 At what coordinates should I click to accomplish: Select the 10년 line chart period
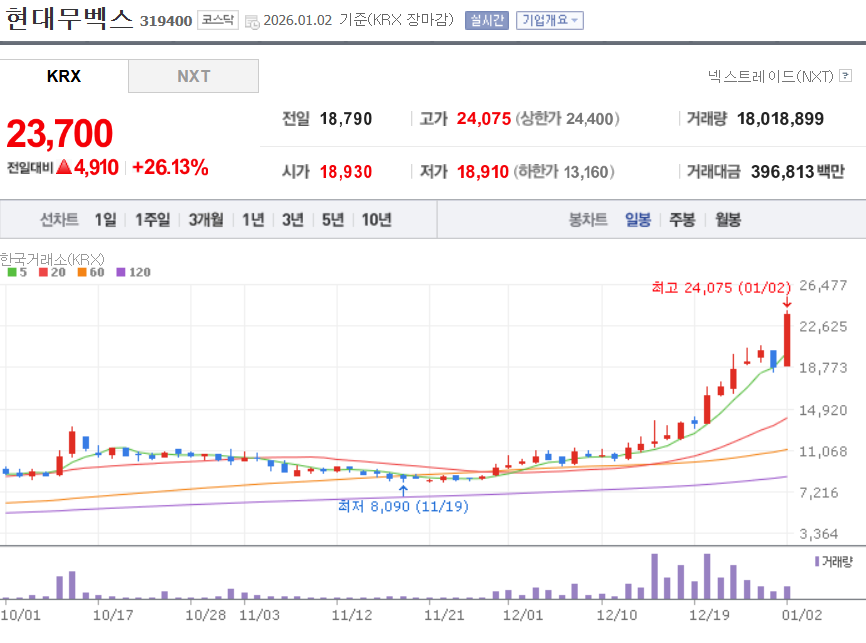tap(377, 220)
